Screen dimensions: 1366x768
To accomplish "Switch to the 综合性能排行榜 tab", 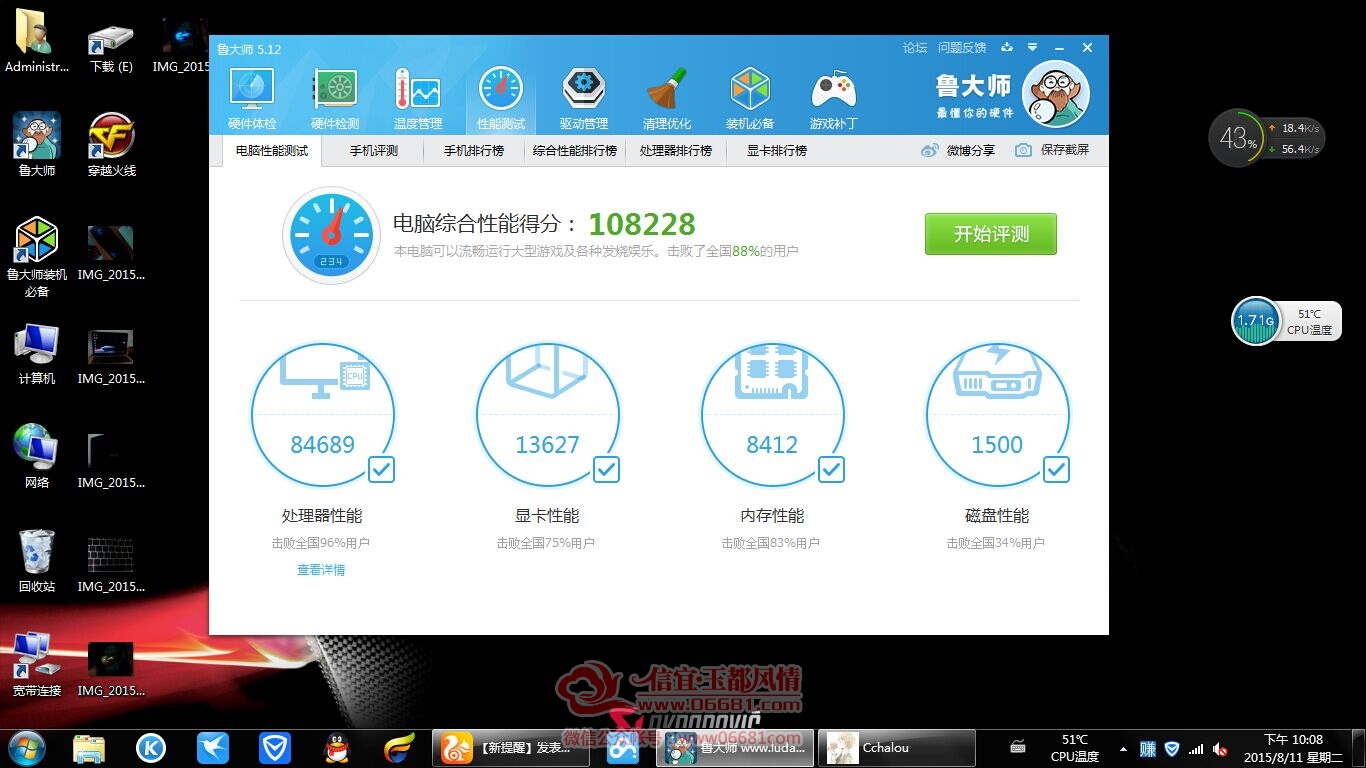I will click(x=575, y=151).
